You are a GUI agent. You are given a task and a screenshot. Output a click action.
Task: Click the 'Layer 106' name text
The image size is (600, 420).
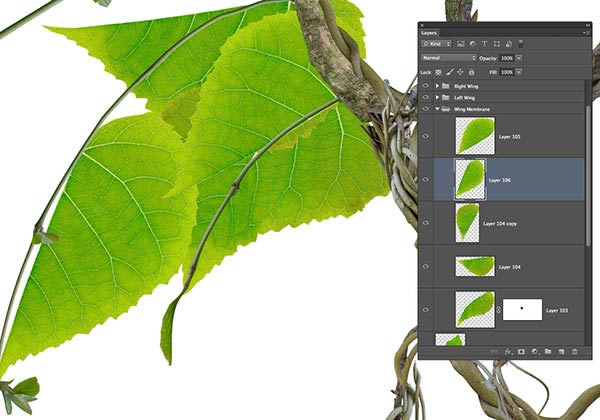coord(500,180)
